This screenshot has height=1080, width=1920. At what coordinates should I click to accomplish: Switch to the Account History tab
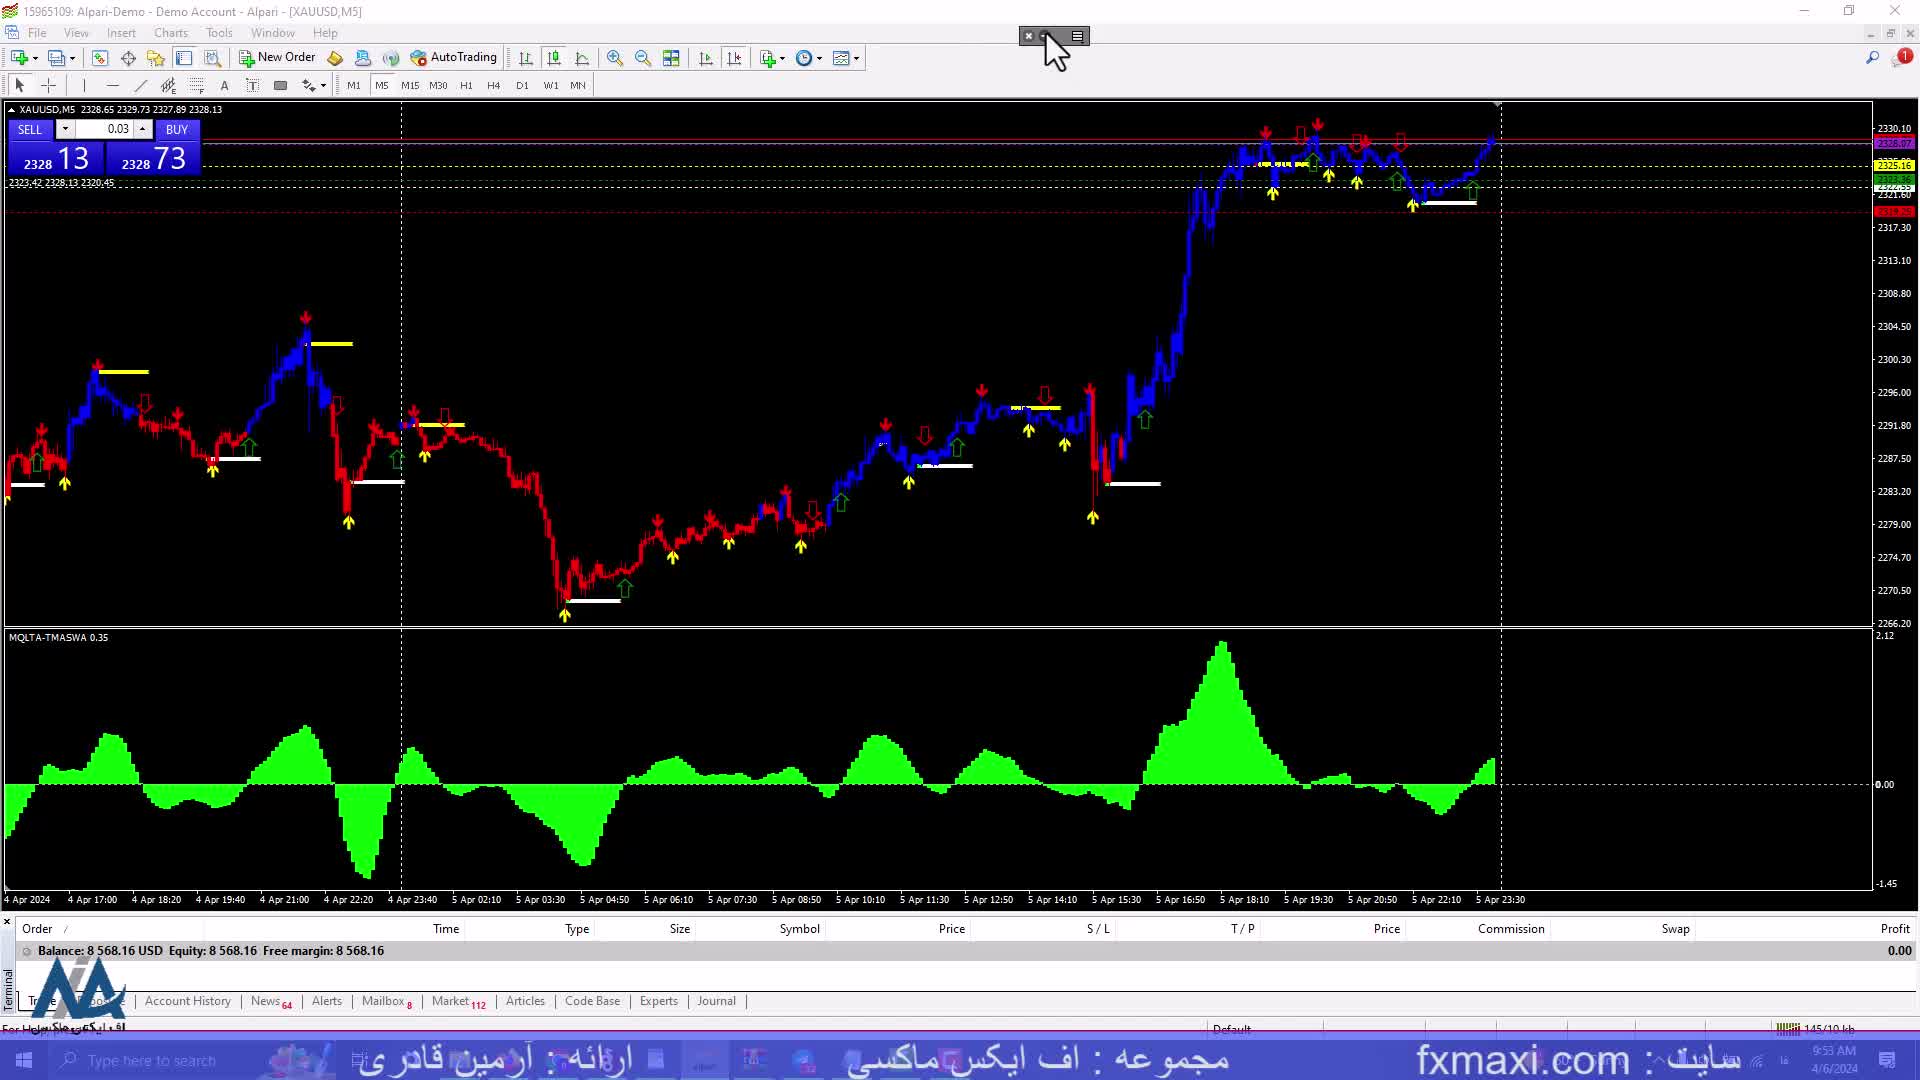click(187, 1001)
